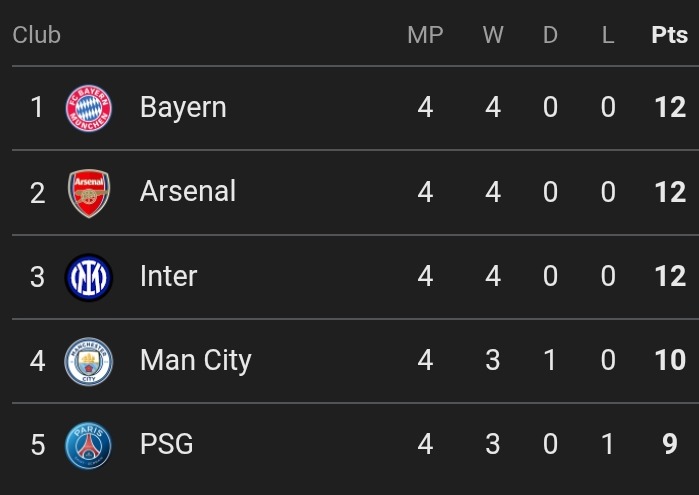Select the Inter team name
The width and height of the screenshot is (699, 495).
pos(169,276)
